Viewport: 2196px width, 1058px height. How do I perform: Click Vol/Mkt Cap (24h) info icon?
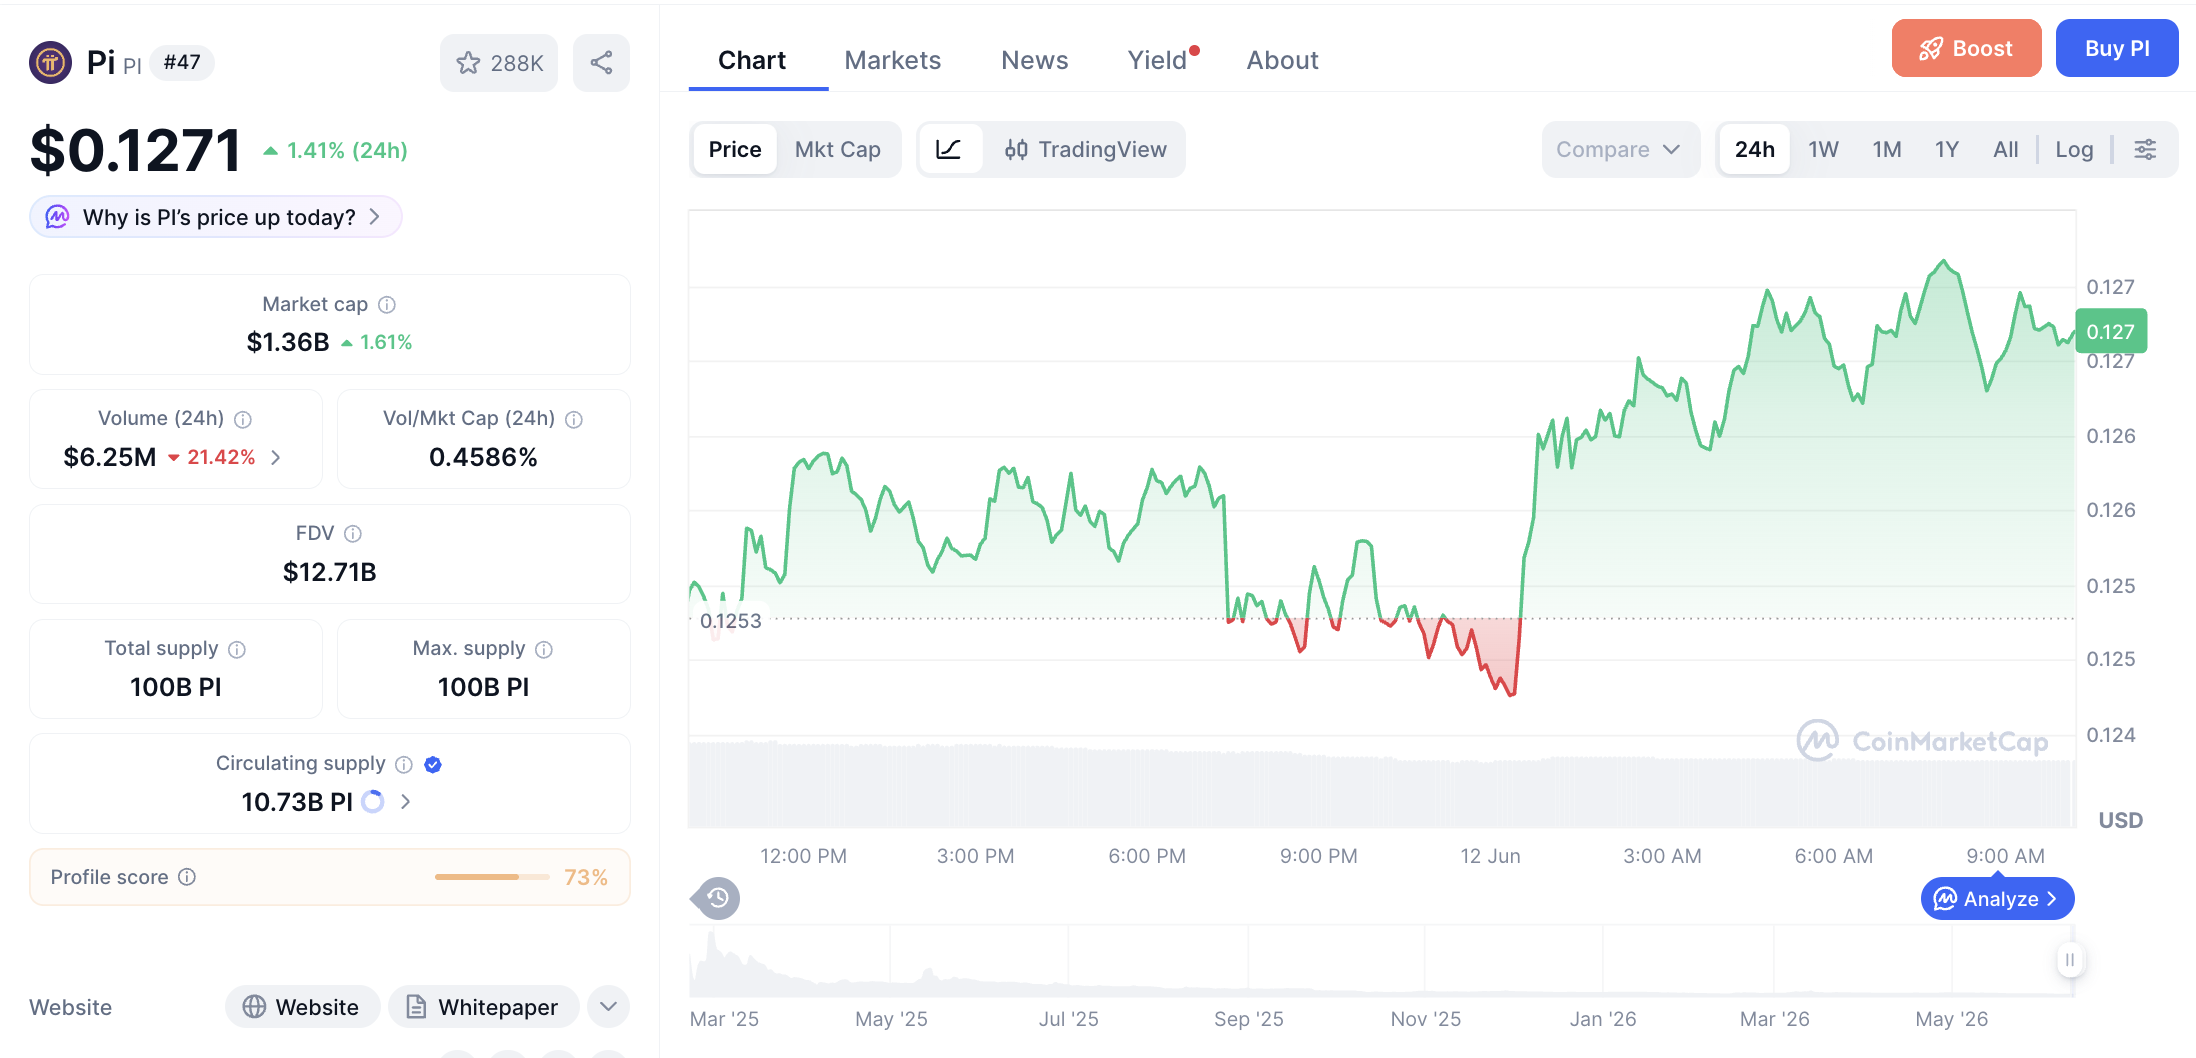574,419
